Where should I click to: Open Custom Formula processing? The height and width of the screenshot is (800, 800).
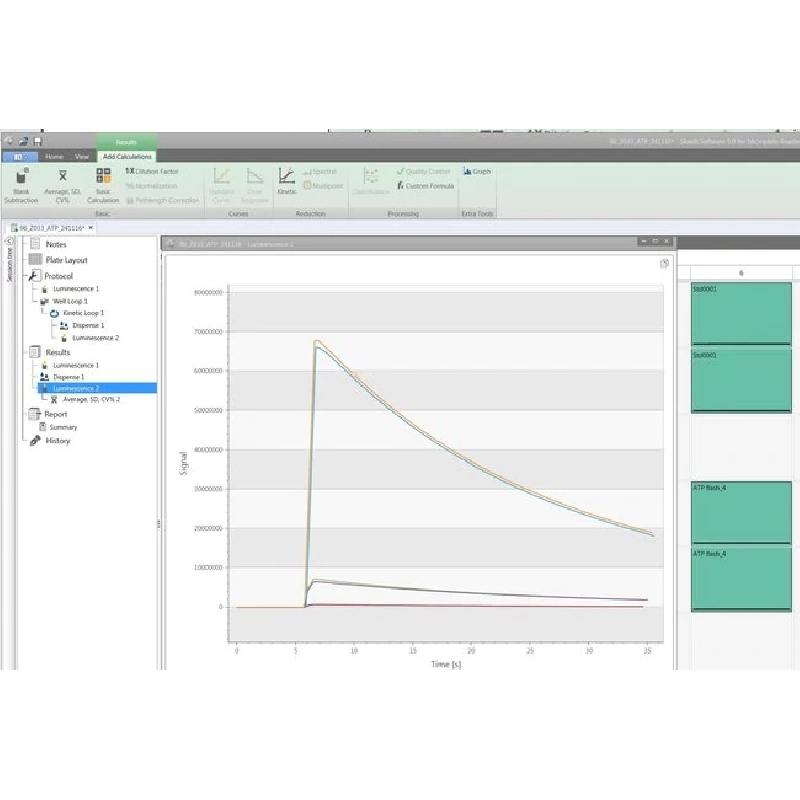(x=426, y=186)
